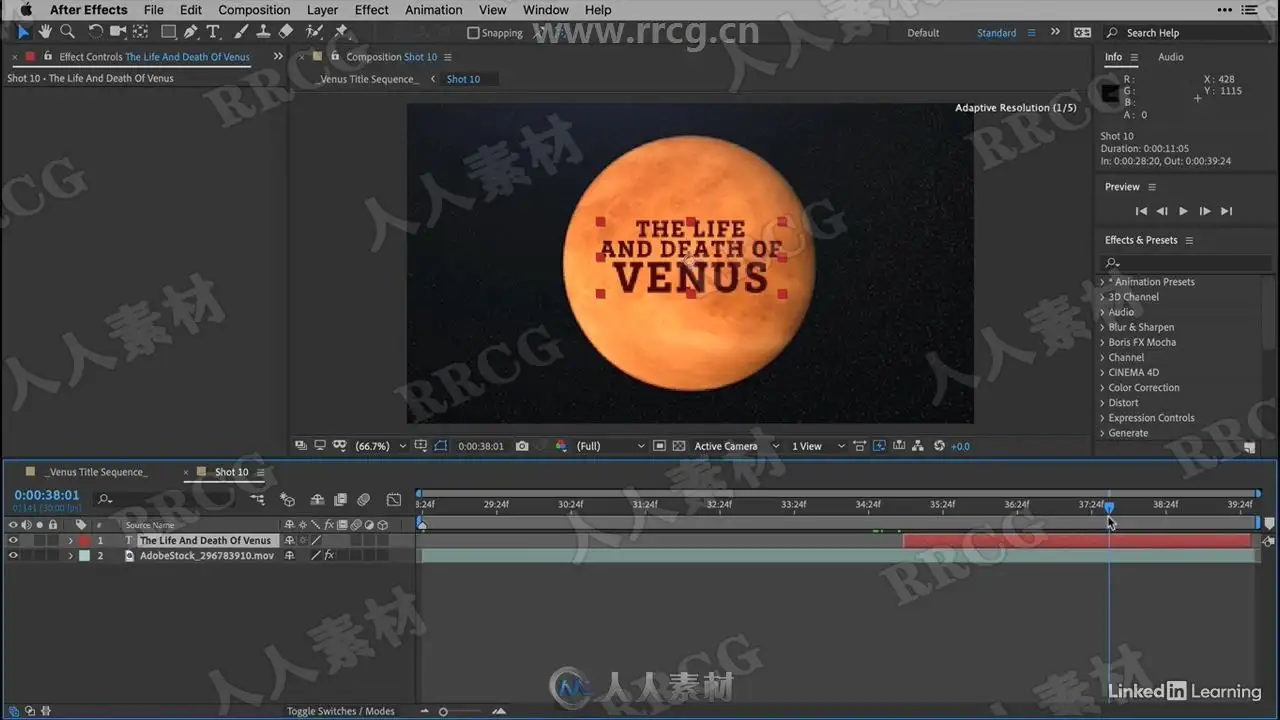Open the composition flowchart icon in viewer
The width and height of the screenshot is (1280, 720).
click(x=918, y=446)
